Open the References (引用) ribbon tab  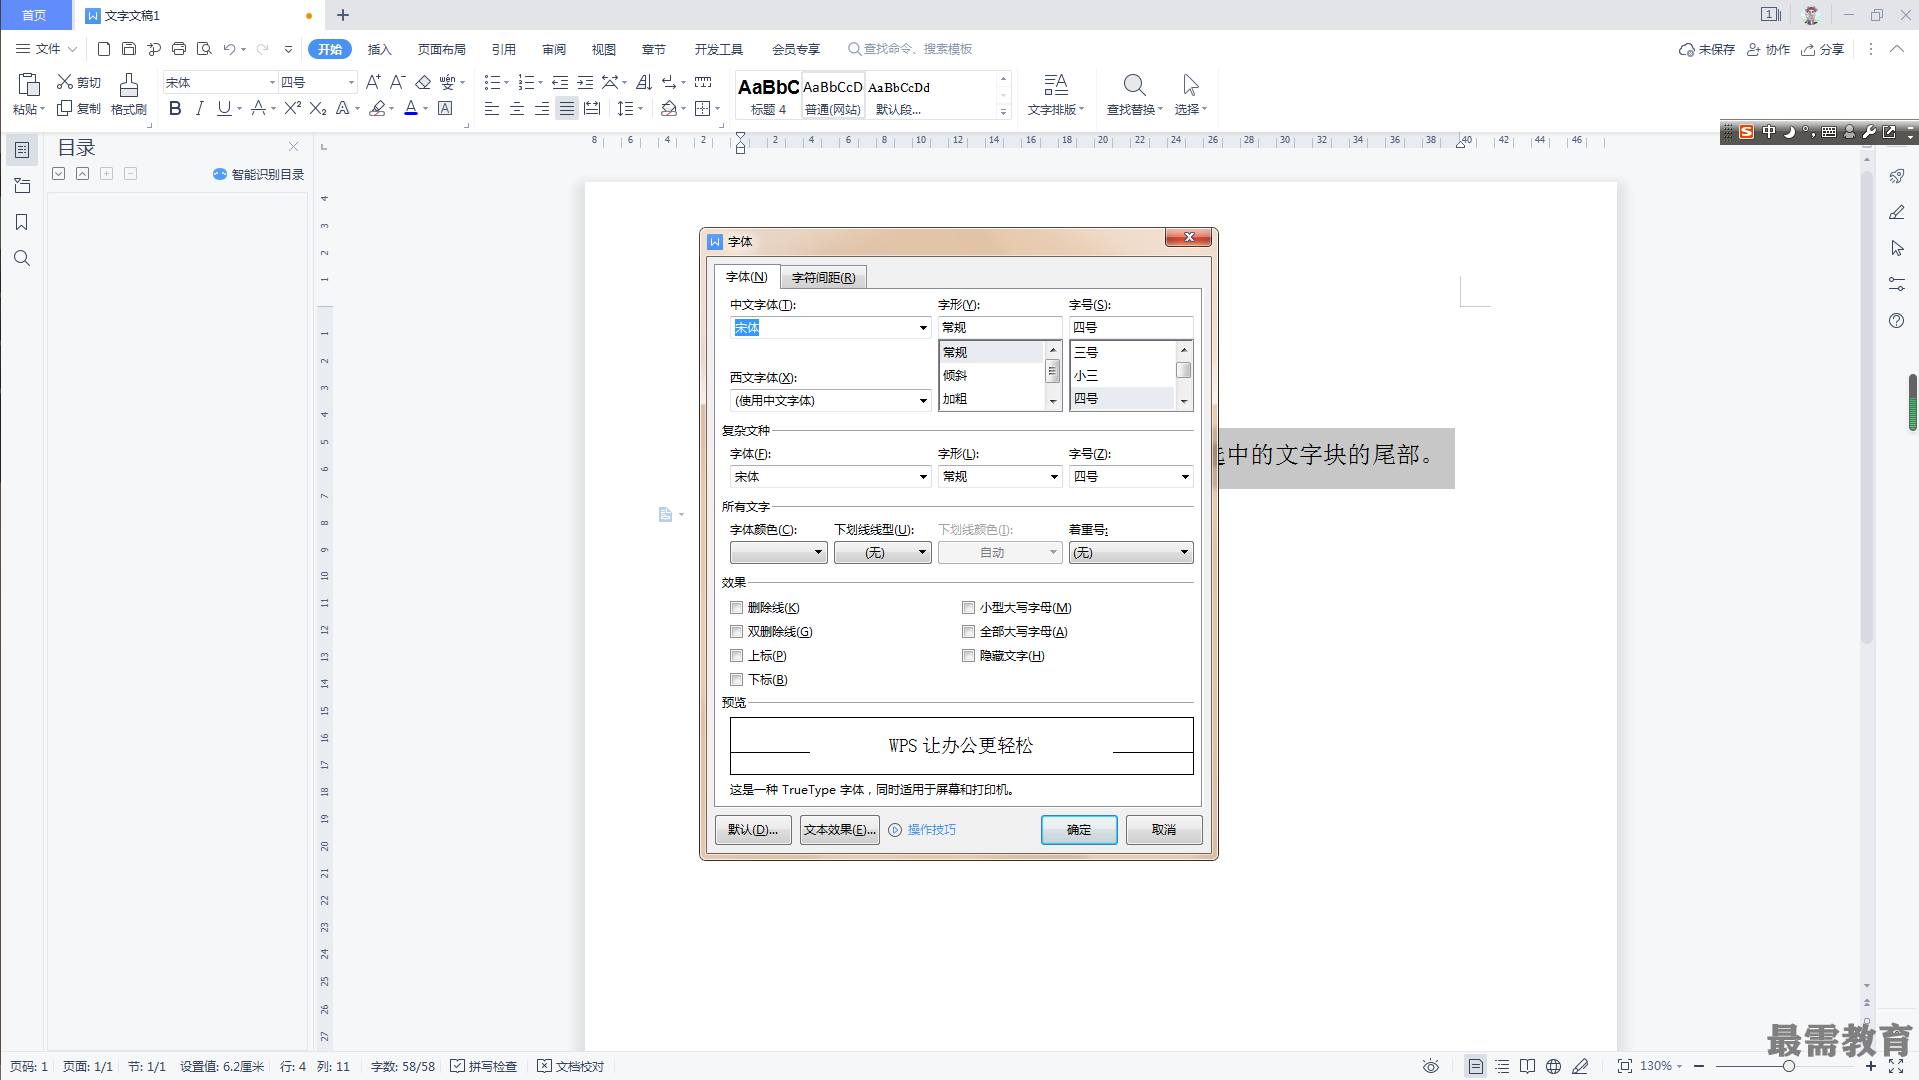pos(504,49)
